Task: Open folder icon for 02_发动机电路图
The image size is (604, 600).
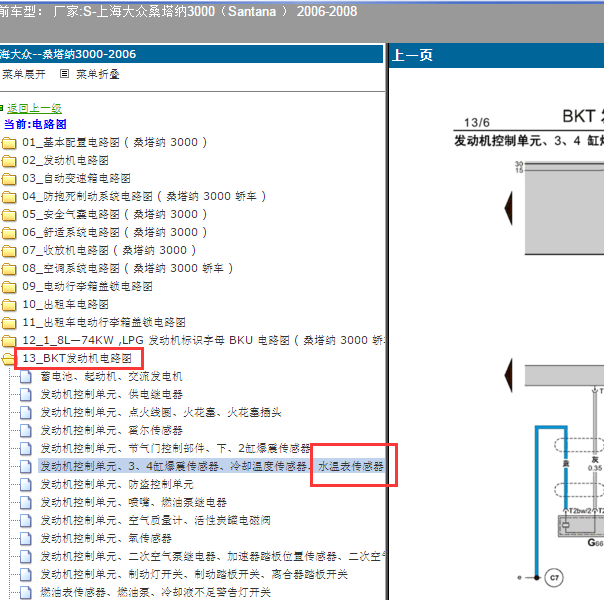Action: click(9, 161)
